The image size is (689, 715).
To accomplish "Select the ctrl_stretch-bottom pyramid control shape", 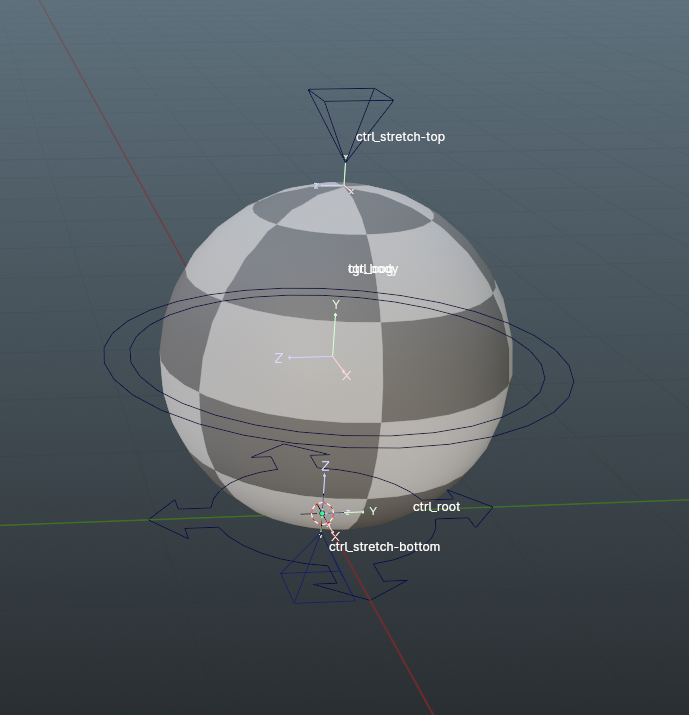I will 306,582.
